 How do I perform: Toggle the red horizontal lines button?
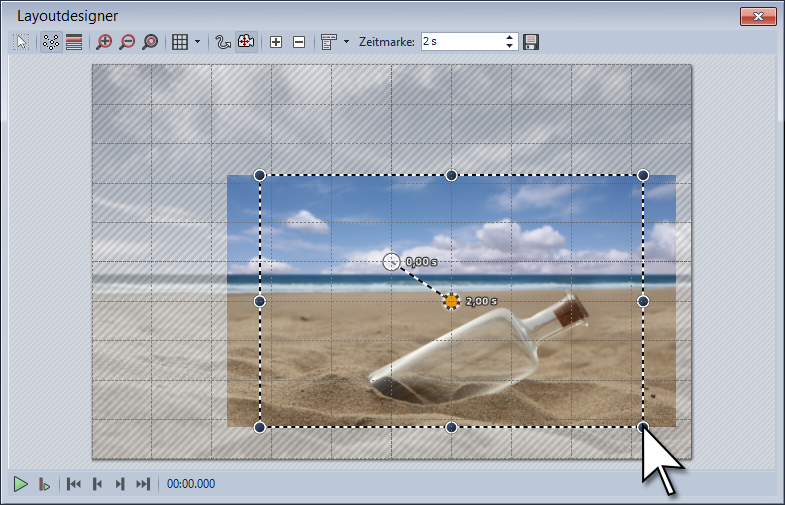(74, 42)
